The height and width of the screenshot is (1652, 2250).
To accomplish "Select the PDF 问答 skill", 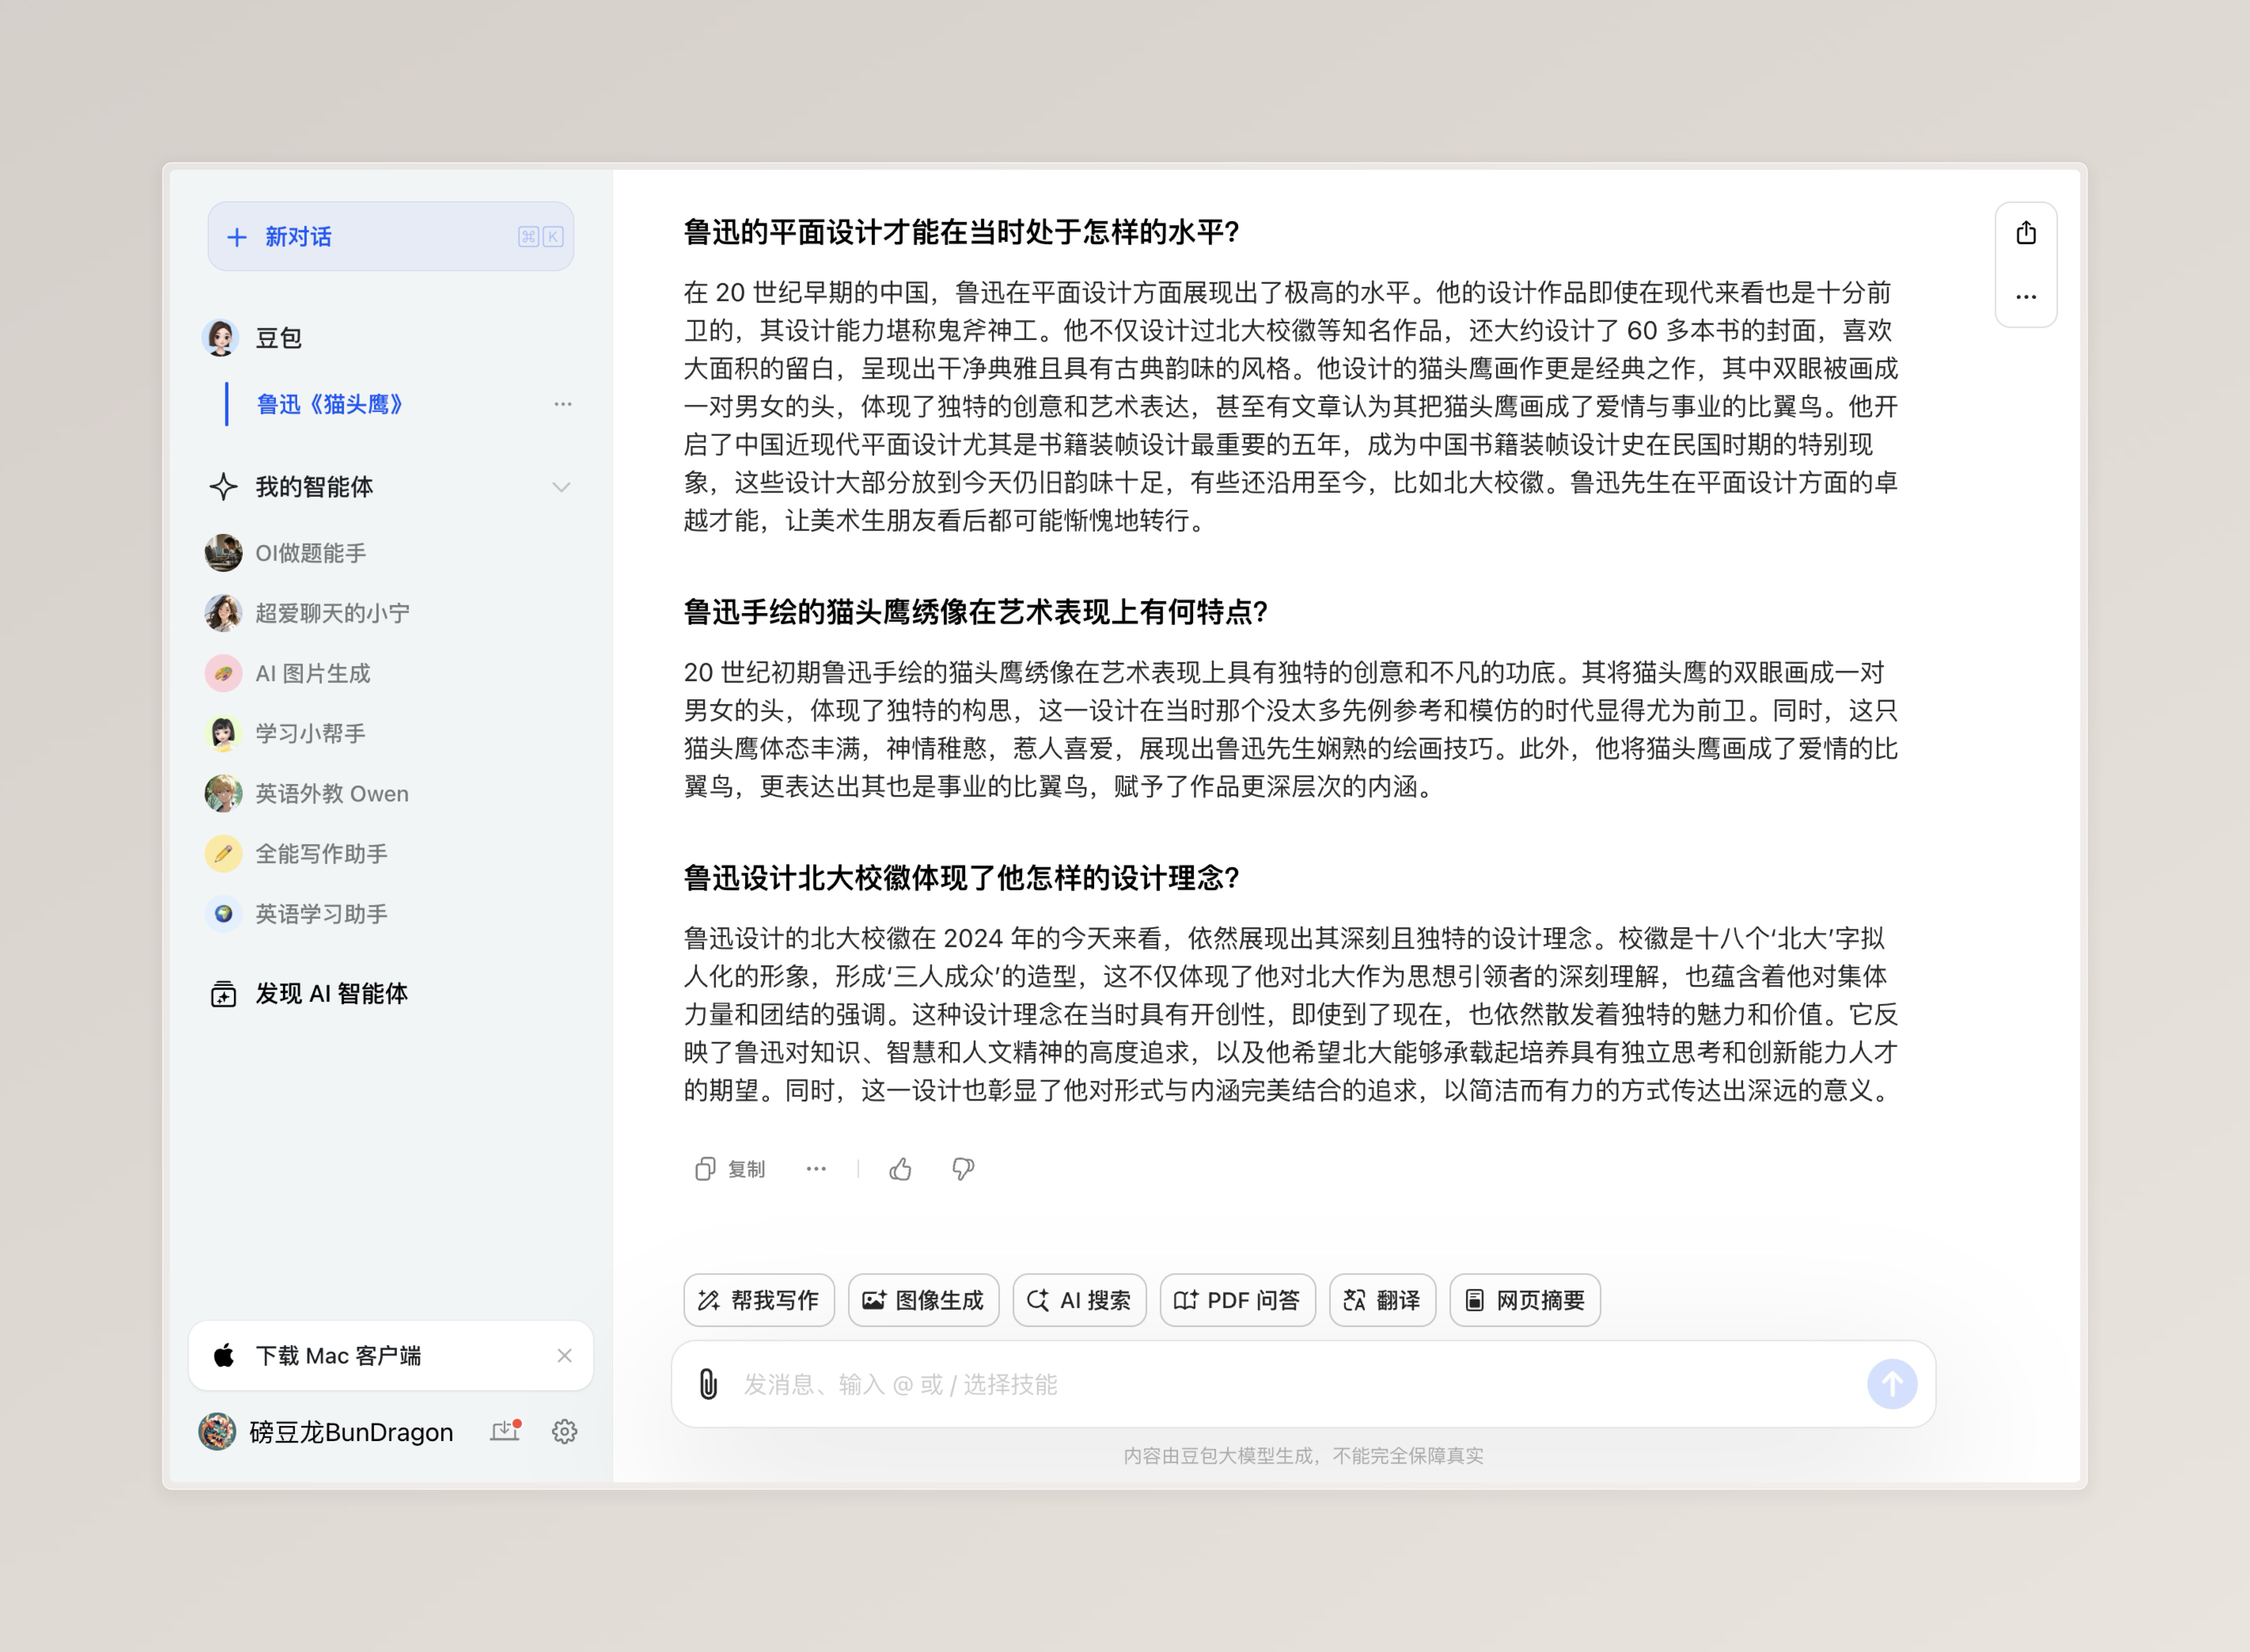I will click(x=1238, y=1300).
